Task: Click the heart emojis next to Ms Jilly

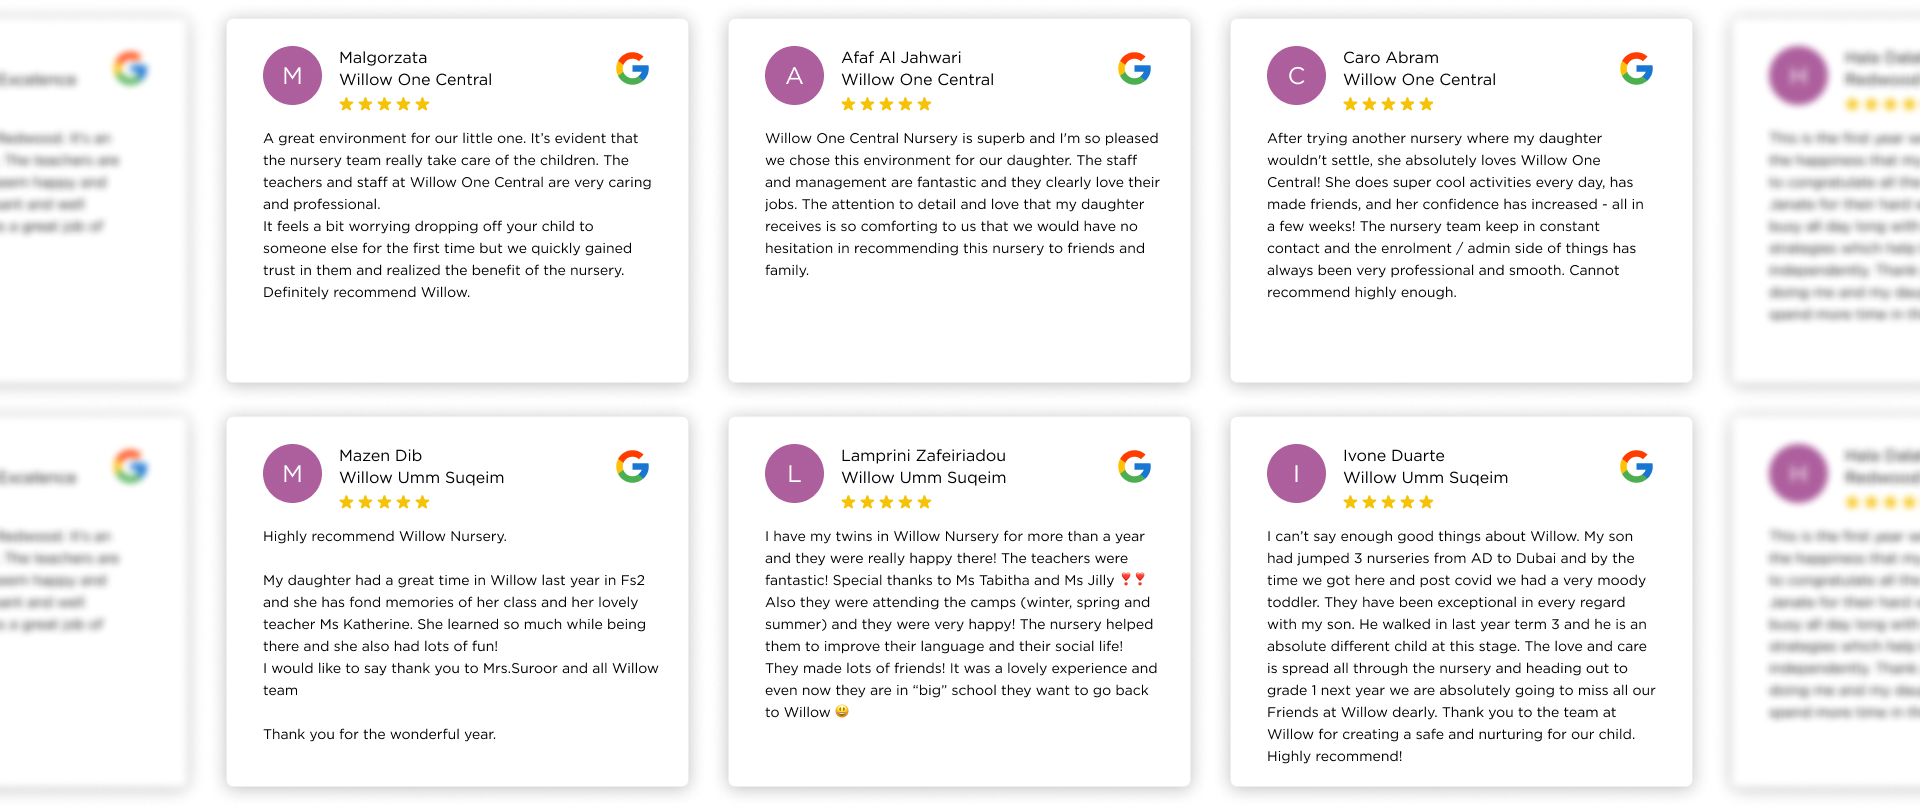Action: pyautogui.click(x=1140, y=579)
